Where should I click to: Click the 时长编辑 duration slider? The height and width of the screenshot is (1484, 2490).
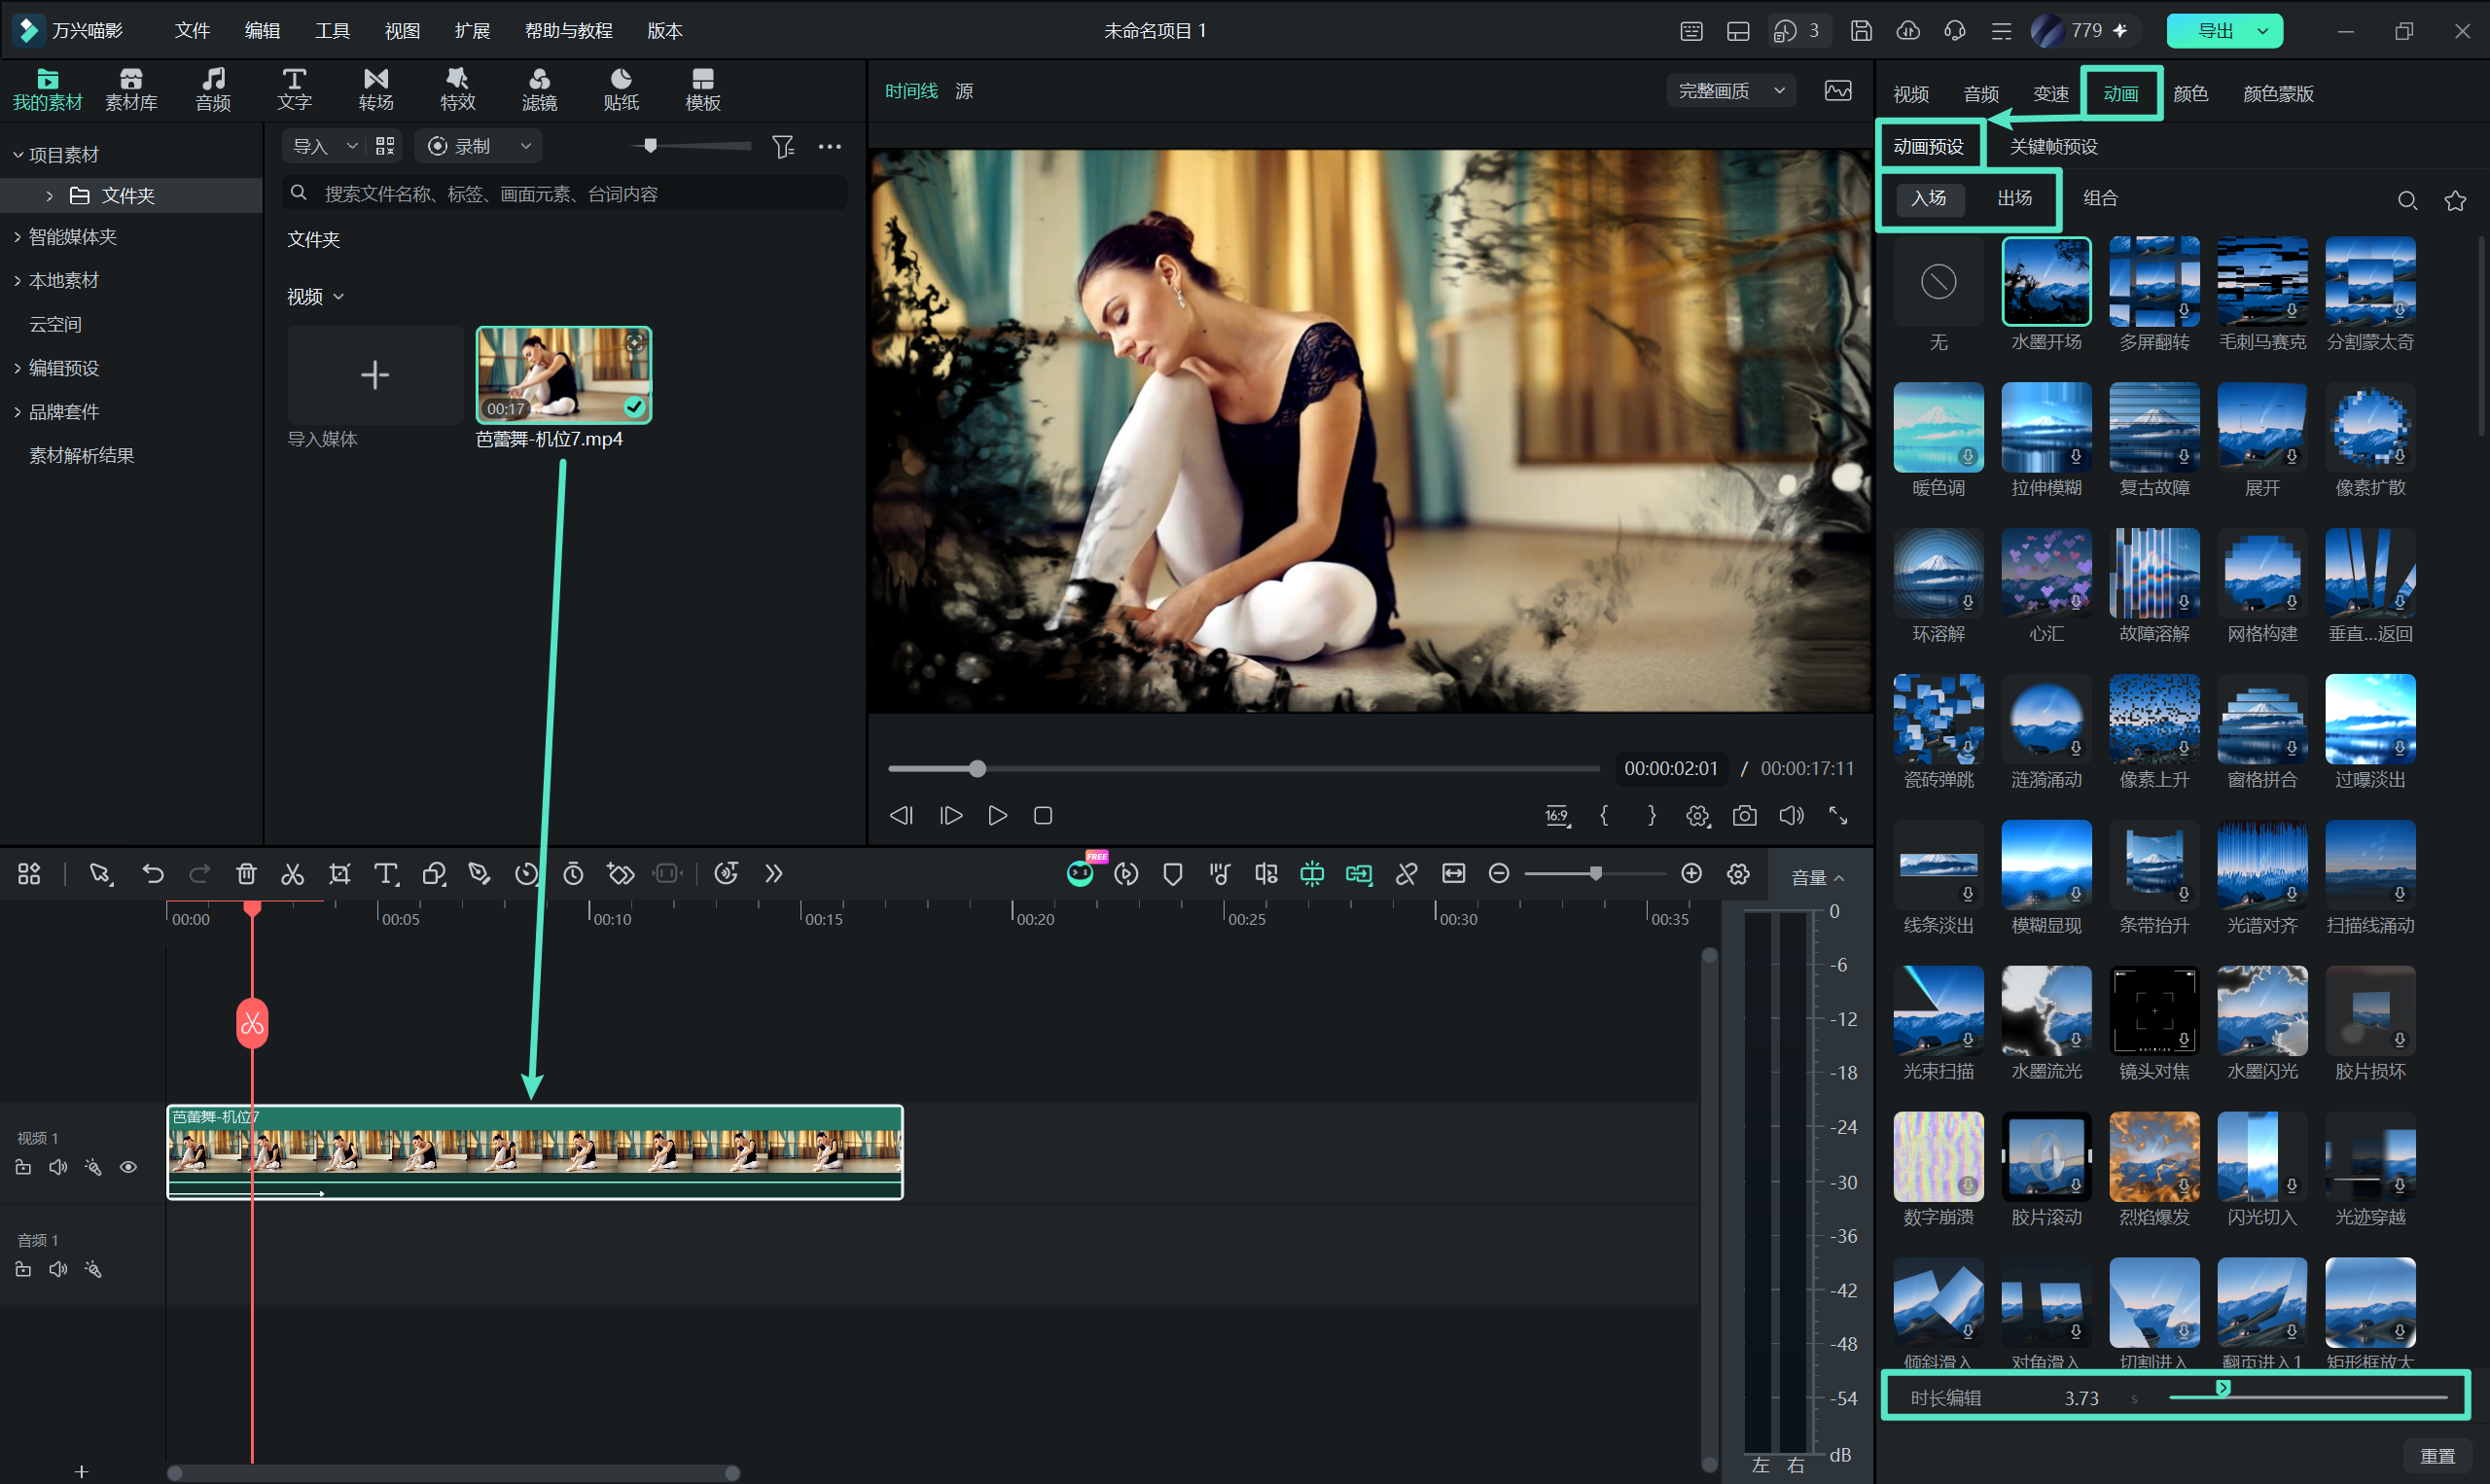2308,1396
